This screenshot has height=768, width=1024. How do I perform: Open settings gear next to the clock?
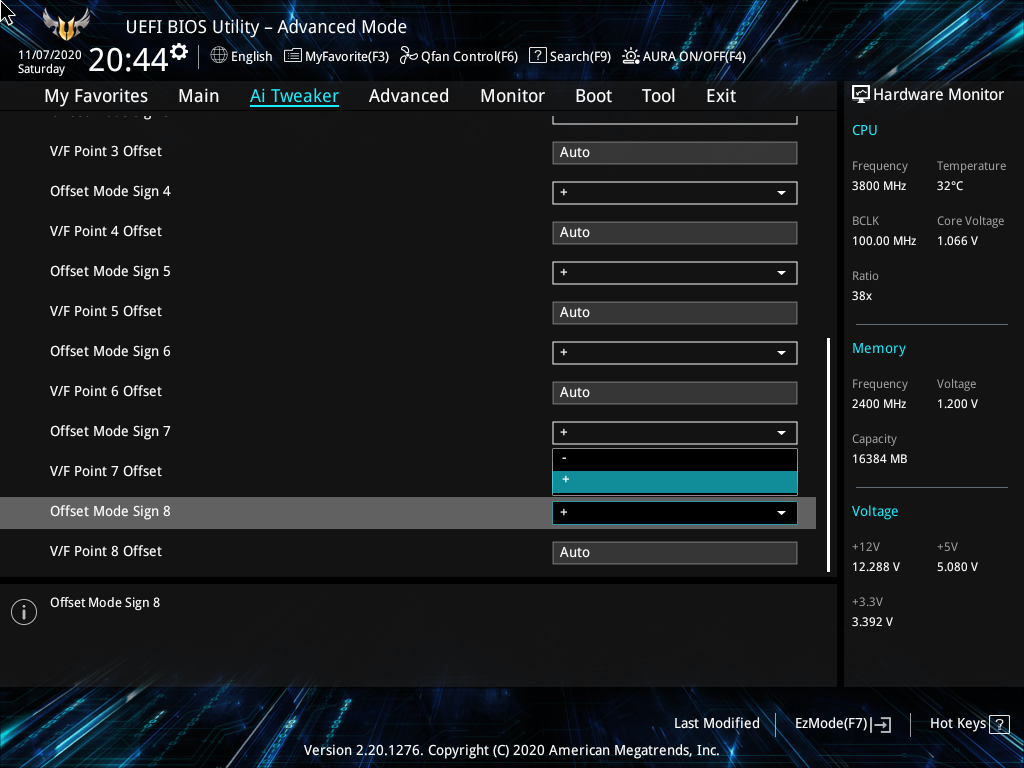(178, 52)
